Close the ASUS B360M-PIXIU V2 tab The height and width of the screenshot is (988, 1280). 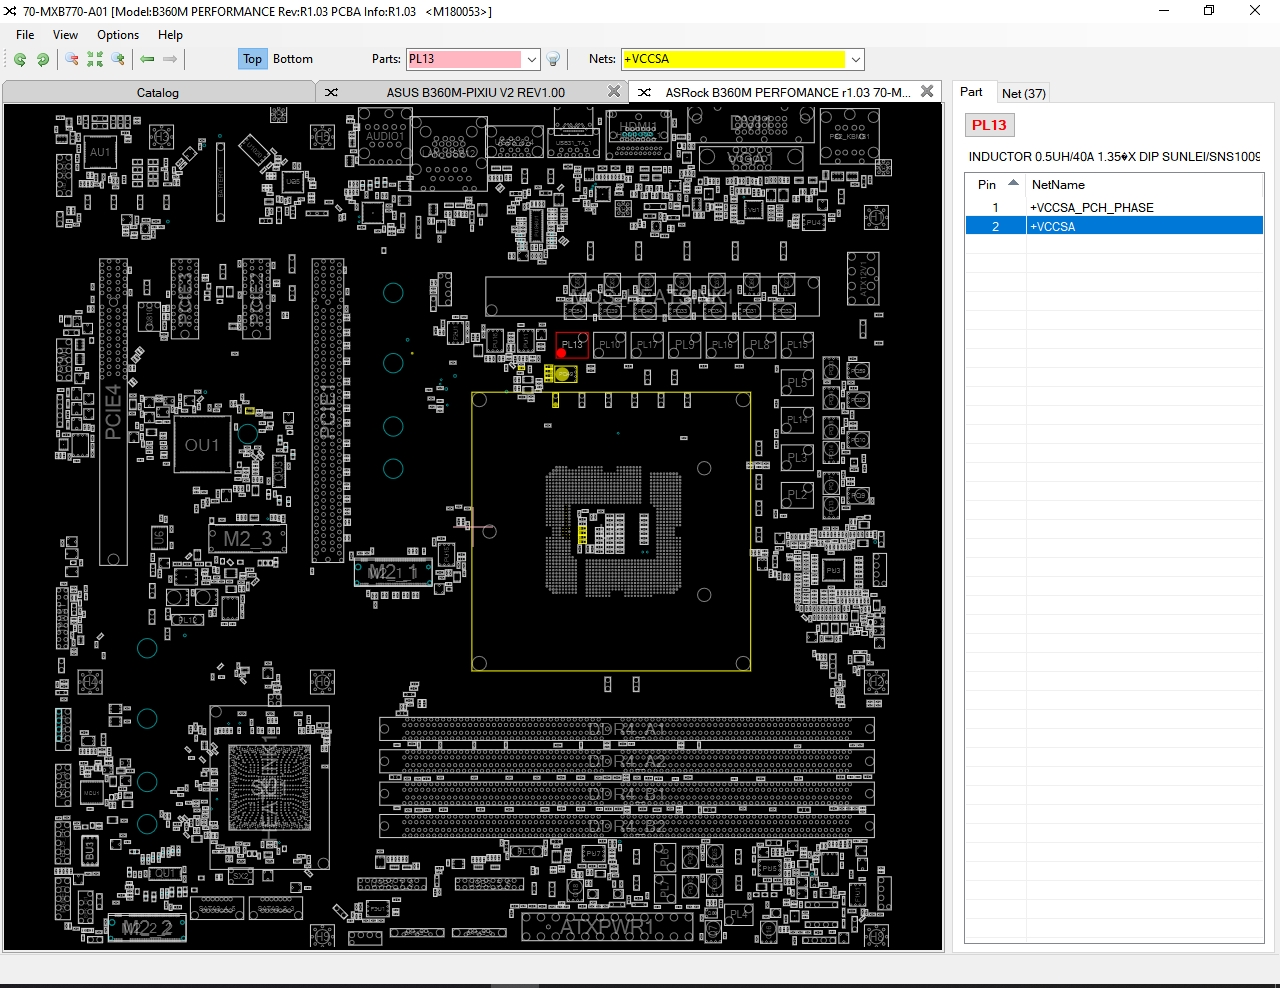click(614, 91)
